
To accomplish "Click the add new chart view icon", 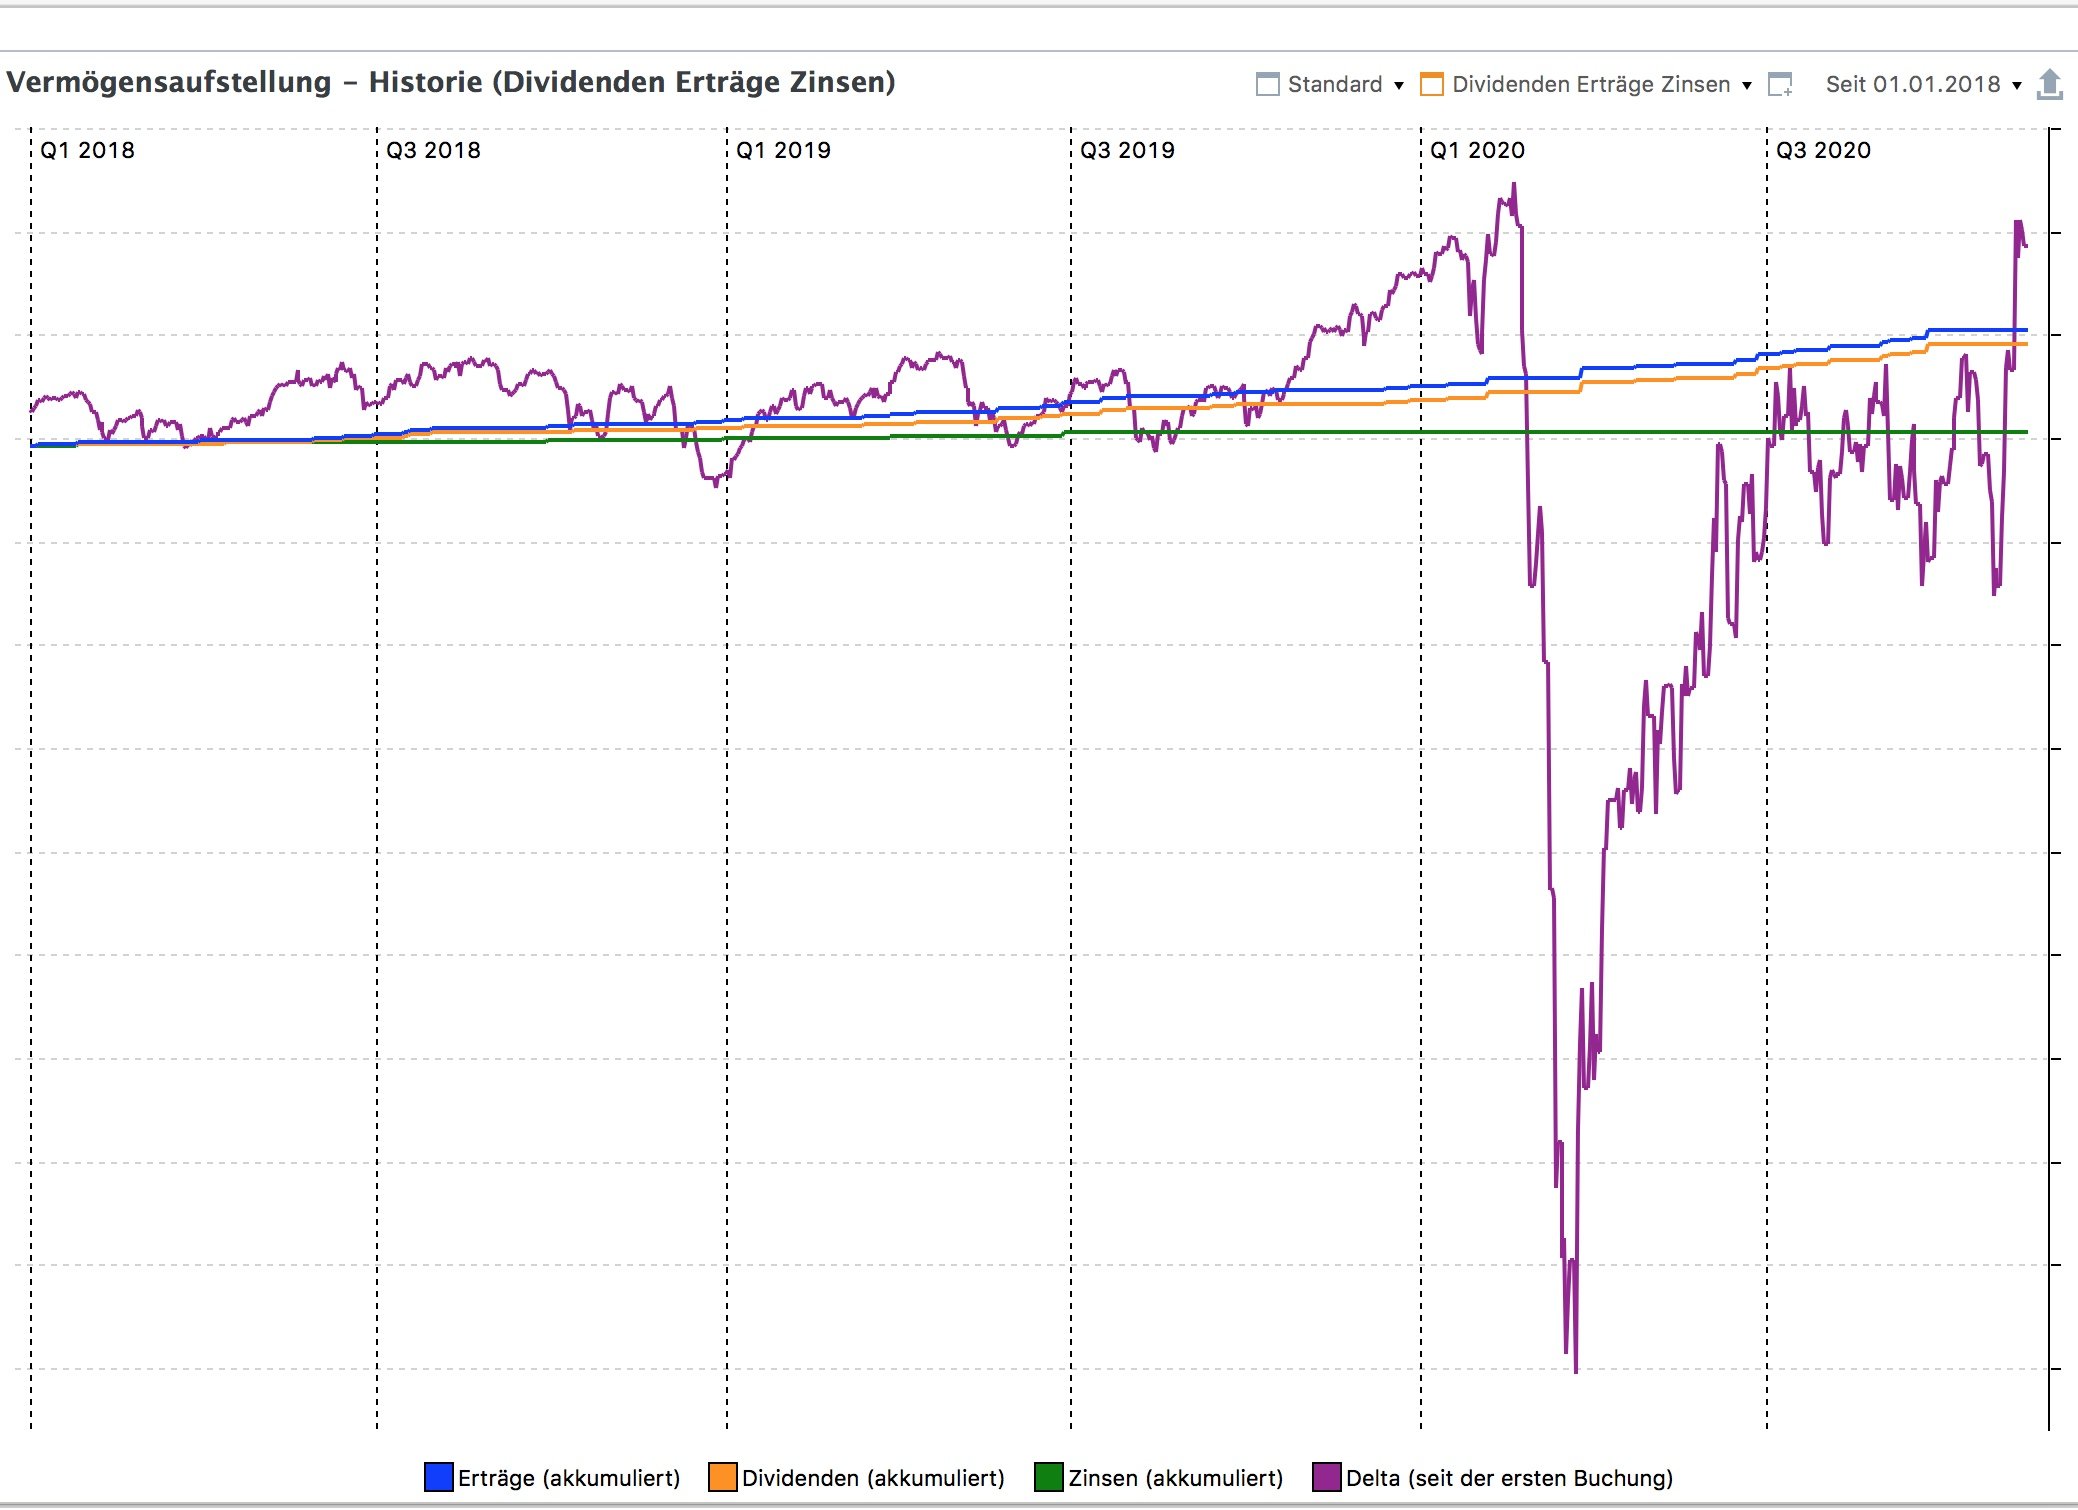I will click(1780, 85).
